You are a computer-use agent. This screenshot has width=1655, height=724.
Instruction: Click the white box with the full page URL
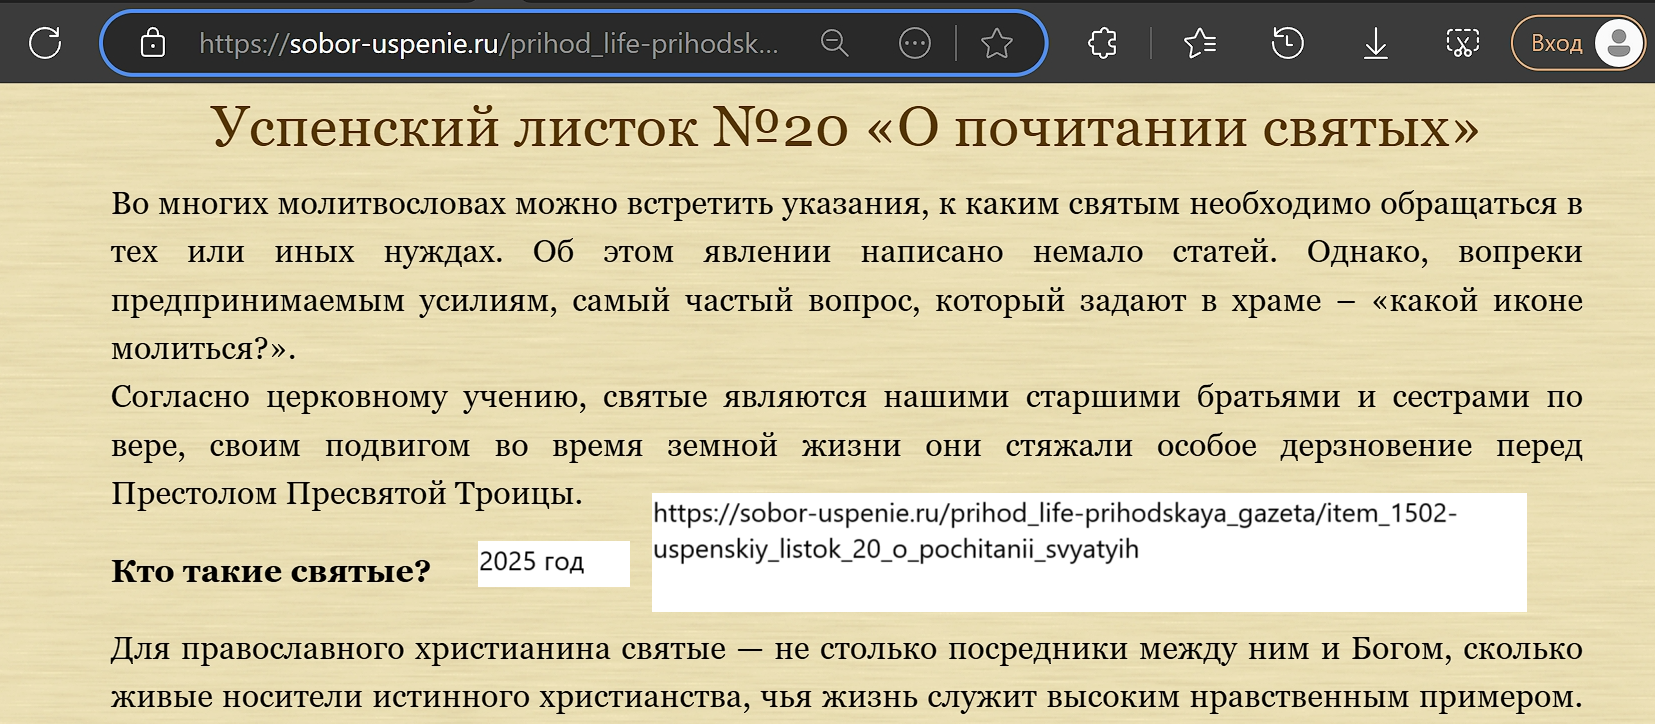click(1088, 552)
